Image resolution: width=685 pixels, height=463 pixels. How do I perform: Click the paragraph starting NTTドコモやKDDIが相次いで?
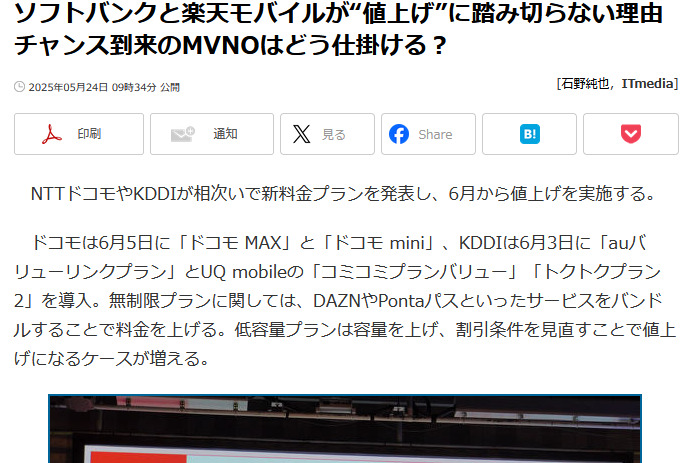(344, 193)
